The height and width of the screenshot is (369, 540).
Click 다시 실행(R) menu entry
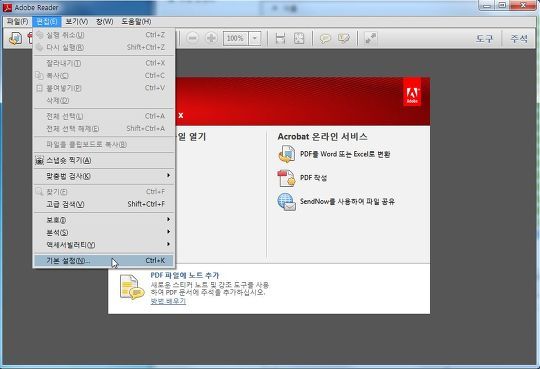point(104,48)
